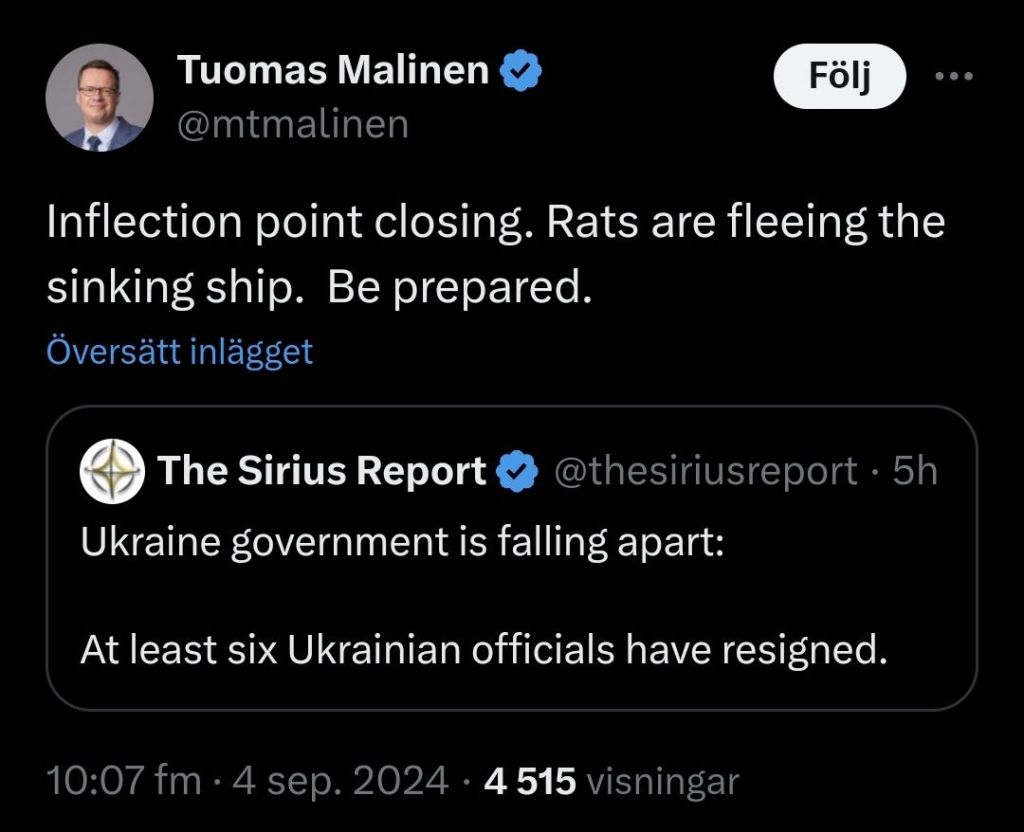This screenshot has height=832, width=1024.
Task: Click the 5h timestamp on quoted post
Action: point(915,470)
